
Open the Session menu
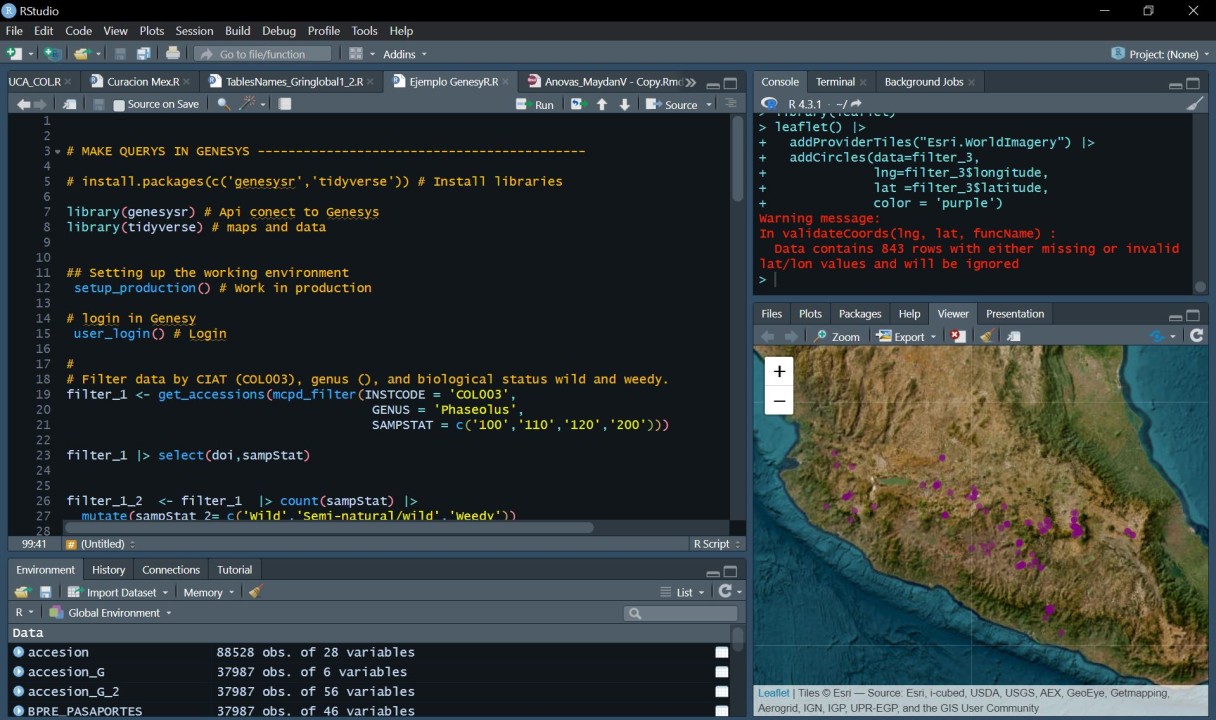point(194,31)
